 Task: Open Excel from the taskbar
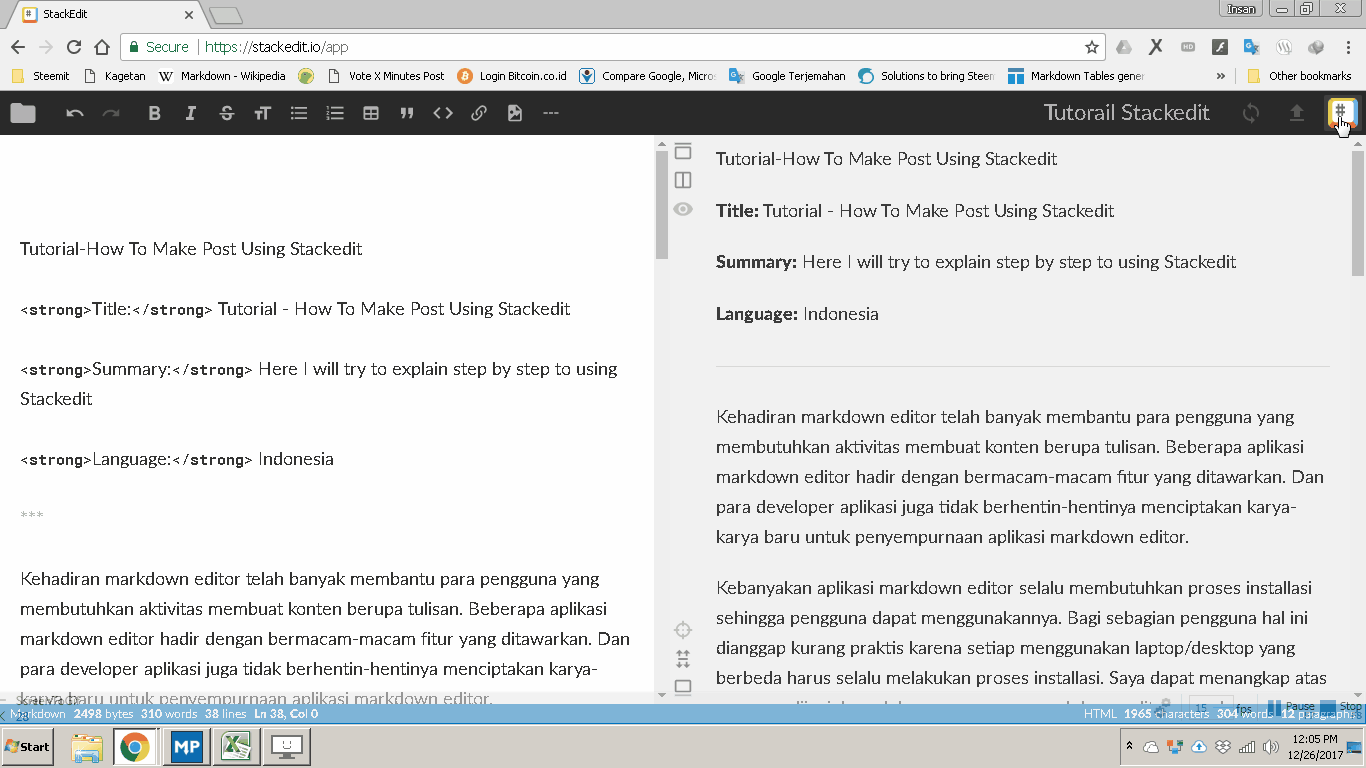click(x=236, y=747)
